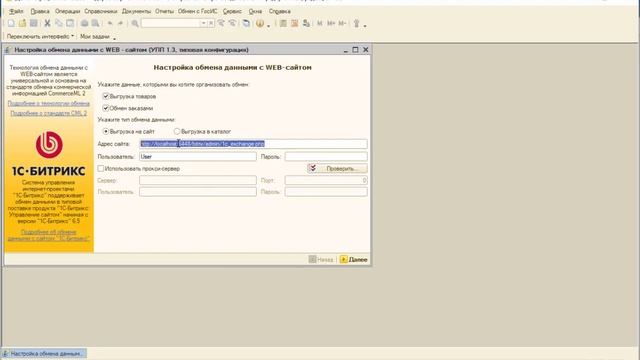
Task: Click the Find next toolbar icon
Action: [221, 23]
